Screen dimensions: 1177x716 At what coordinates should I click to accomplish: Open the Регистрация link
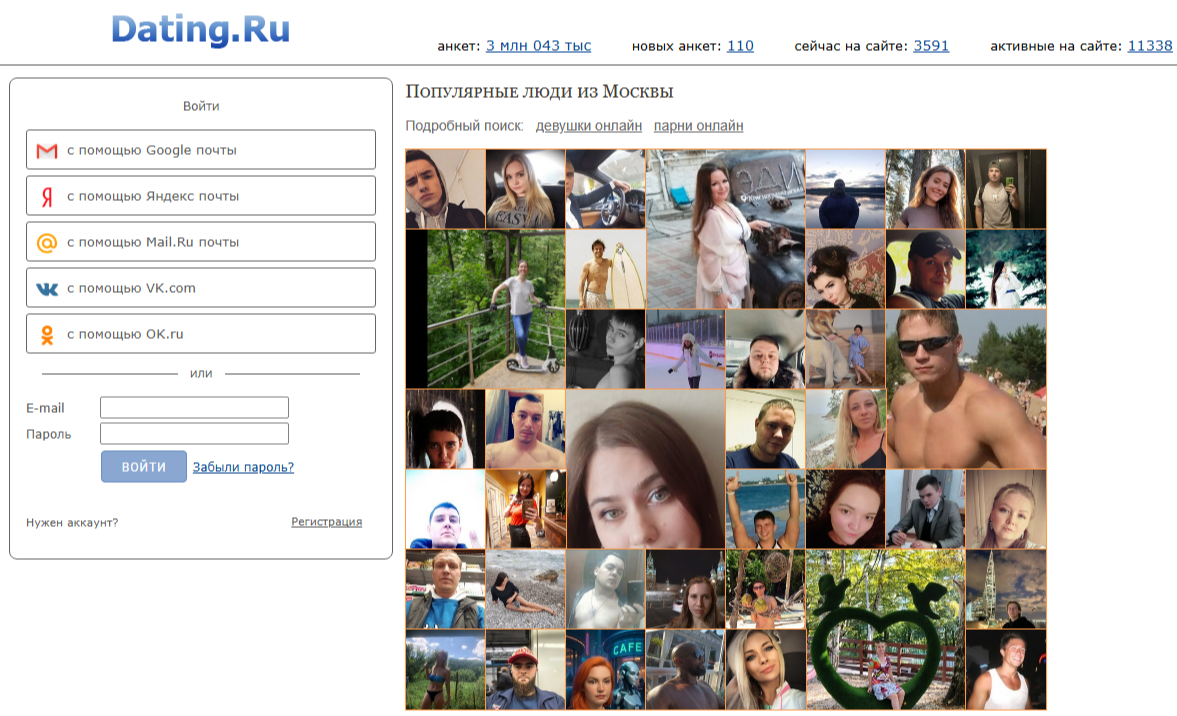326,522
